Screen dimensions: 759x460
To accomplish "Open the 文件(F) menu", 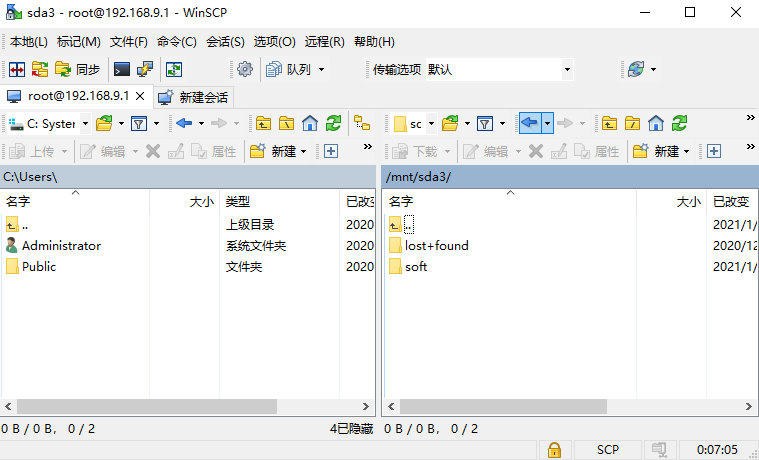I will click(x=129, y=42).
